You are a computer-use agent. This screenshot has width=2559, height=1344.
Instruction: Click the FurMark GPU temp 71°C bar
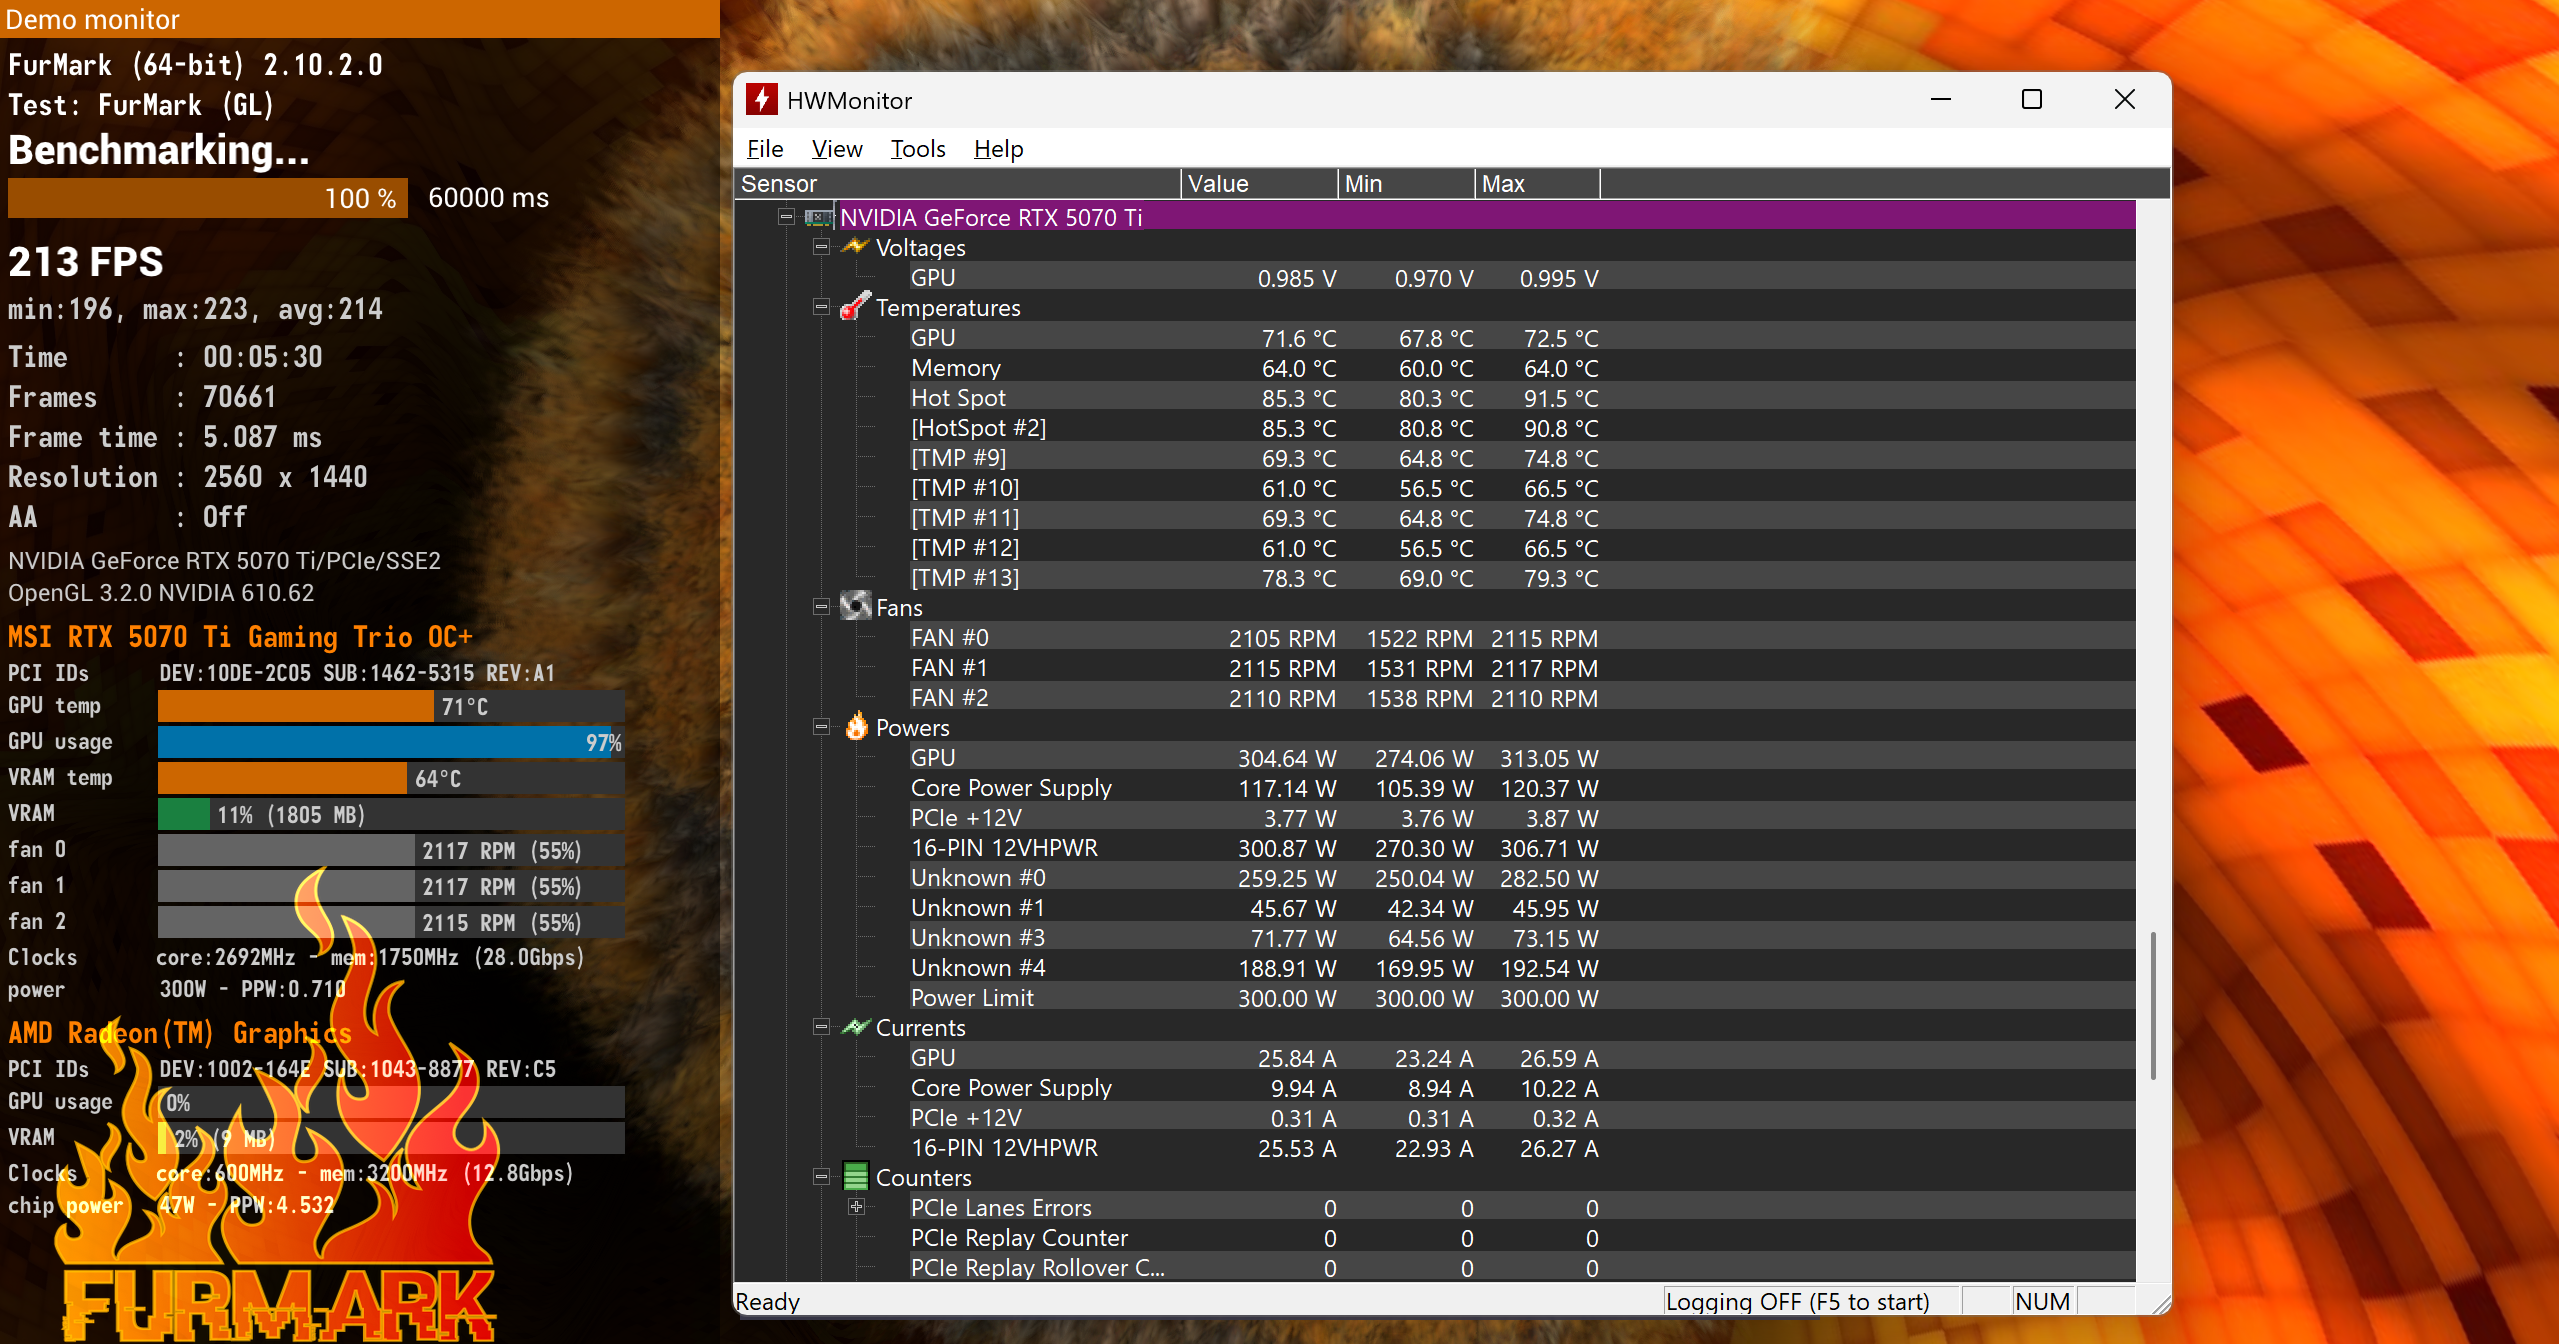tap(391, 706)
